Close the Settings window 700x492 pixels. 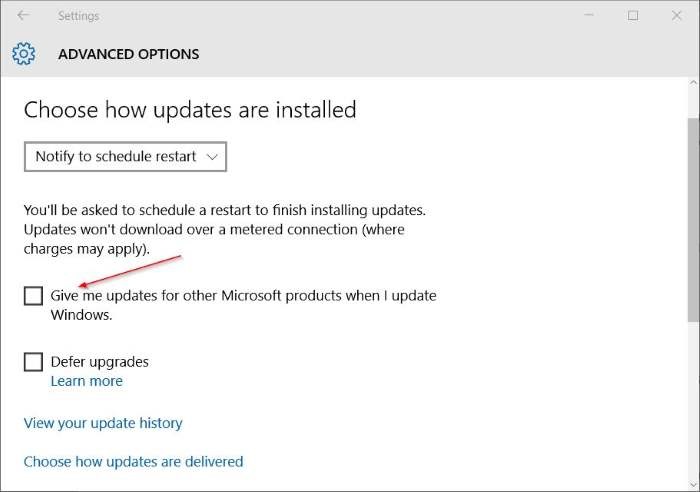coord(676,16)
